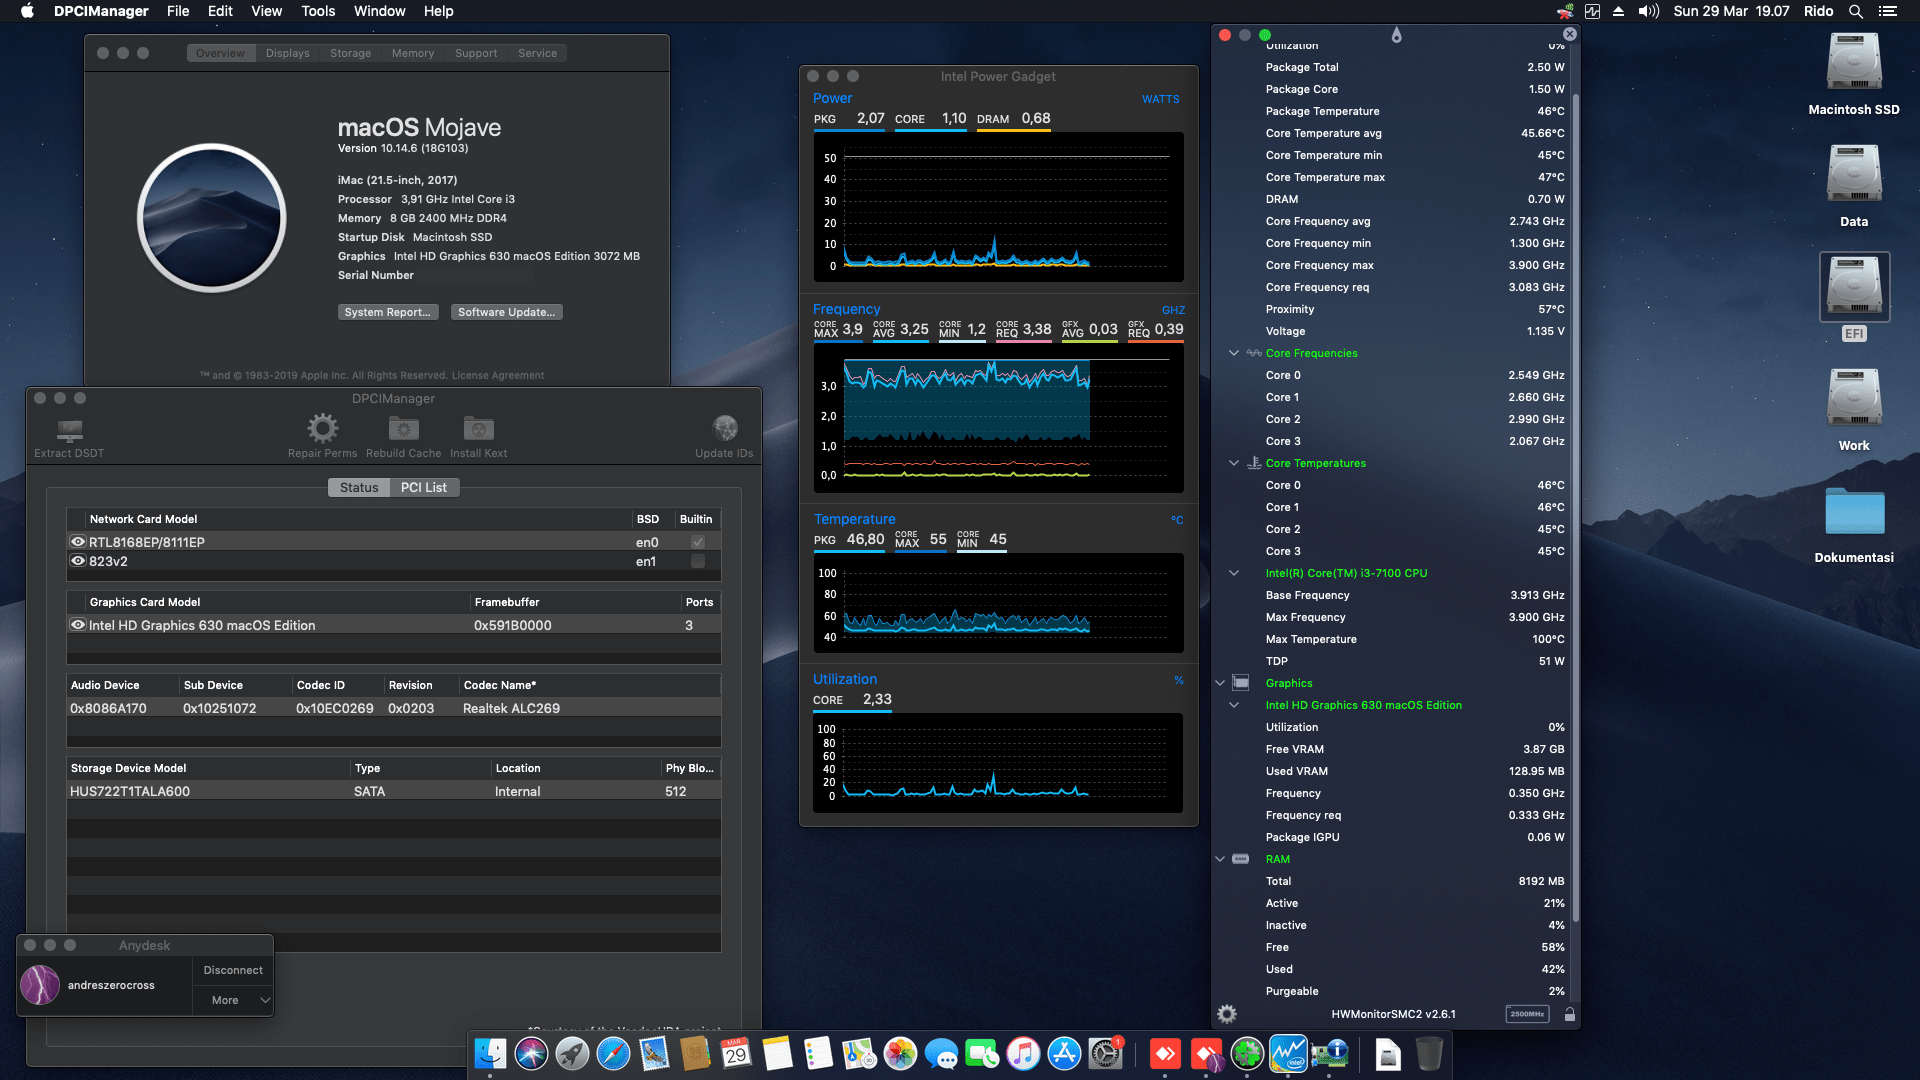Image resolution: width=1920 pixels, height=1080 pixels.
Task: Switch to PCI List tab in DPCIManager
Action: pos(424,487)
